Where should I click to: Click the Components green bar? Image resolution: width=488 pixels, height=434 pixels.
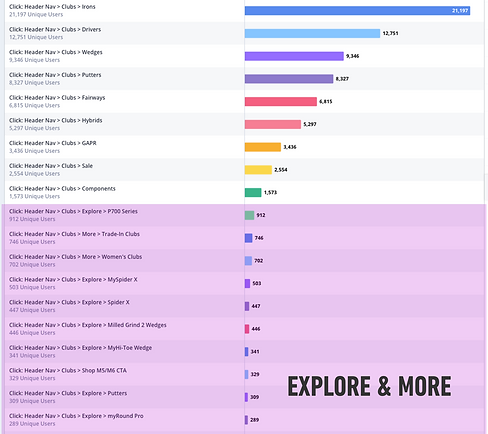click(x=253, y=192)
